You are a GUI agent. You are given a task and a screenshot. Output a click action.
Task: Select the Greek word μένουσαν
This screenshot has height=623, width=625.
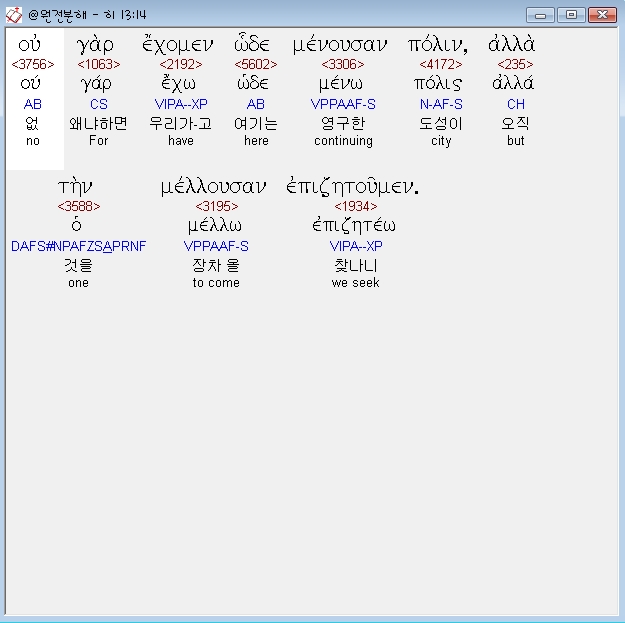(340, 45)
